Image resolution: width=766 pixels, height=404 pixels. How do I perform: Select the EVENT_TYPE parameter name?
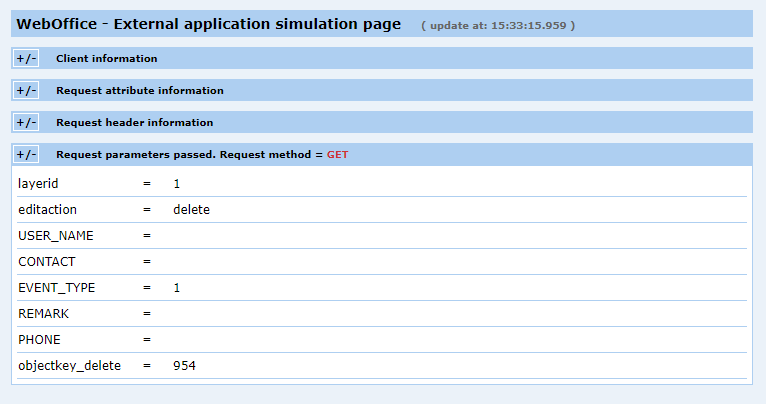coord(55,288)
